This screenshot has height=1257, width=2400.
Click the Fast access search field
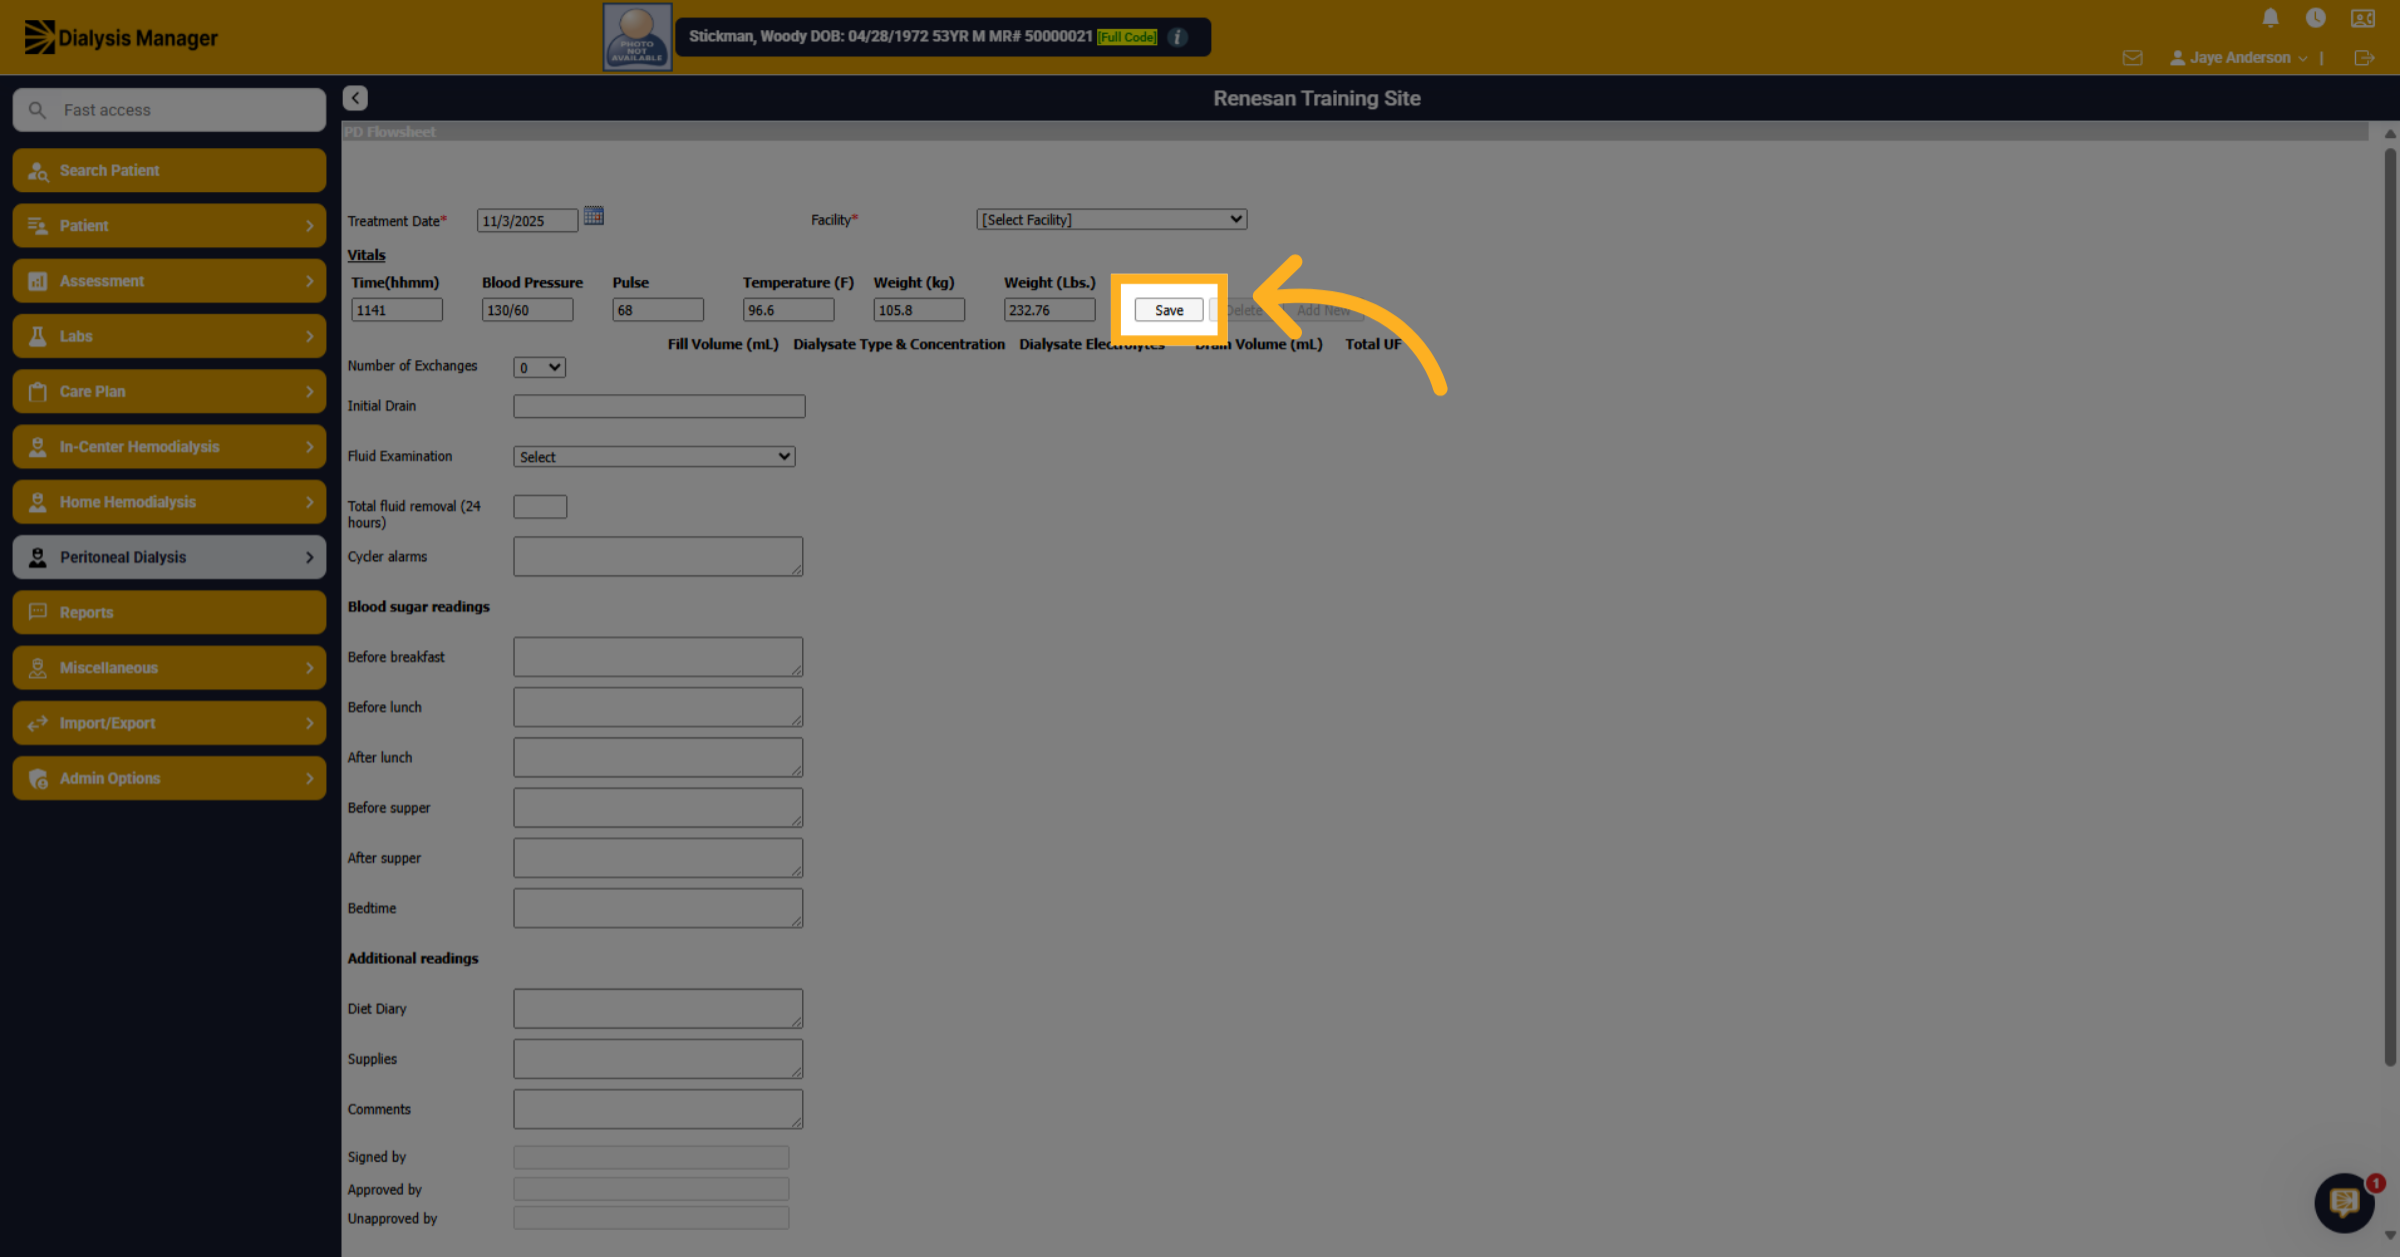[x=169, y=110]
